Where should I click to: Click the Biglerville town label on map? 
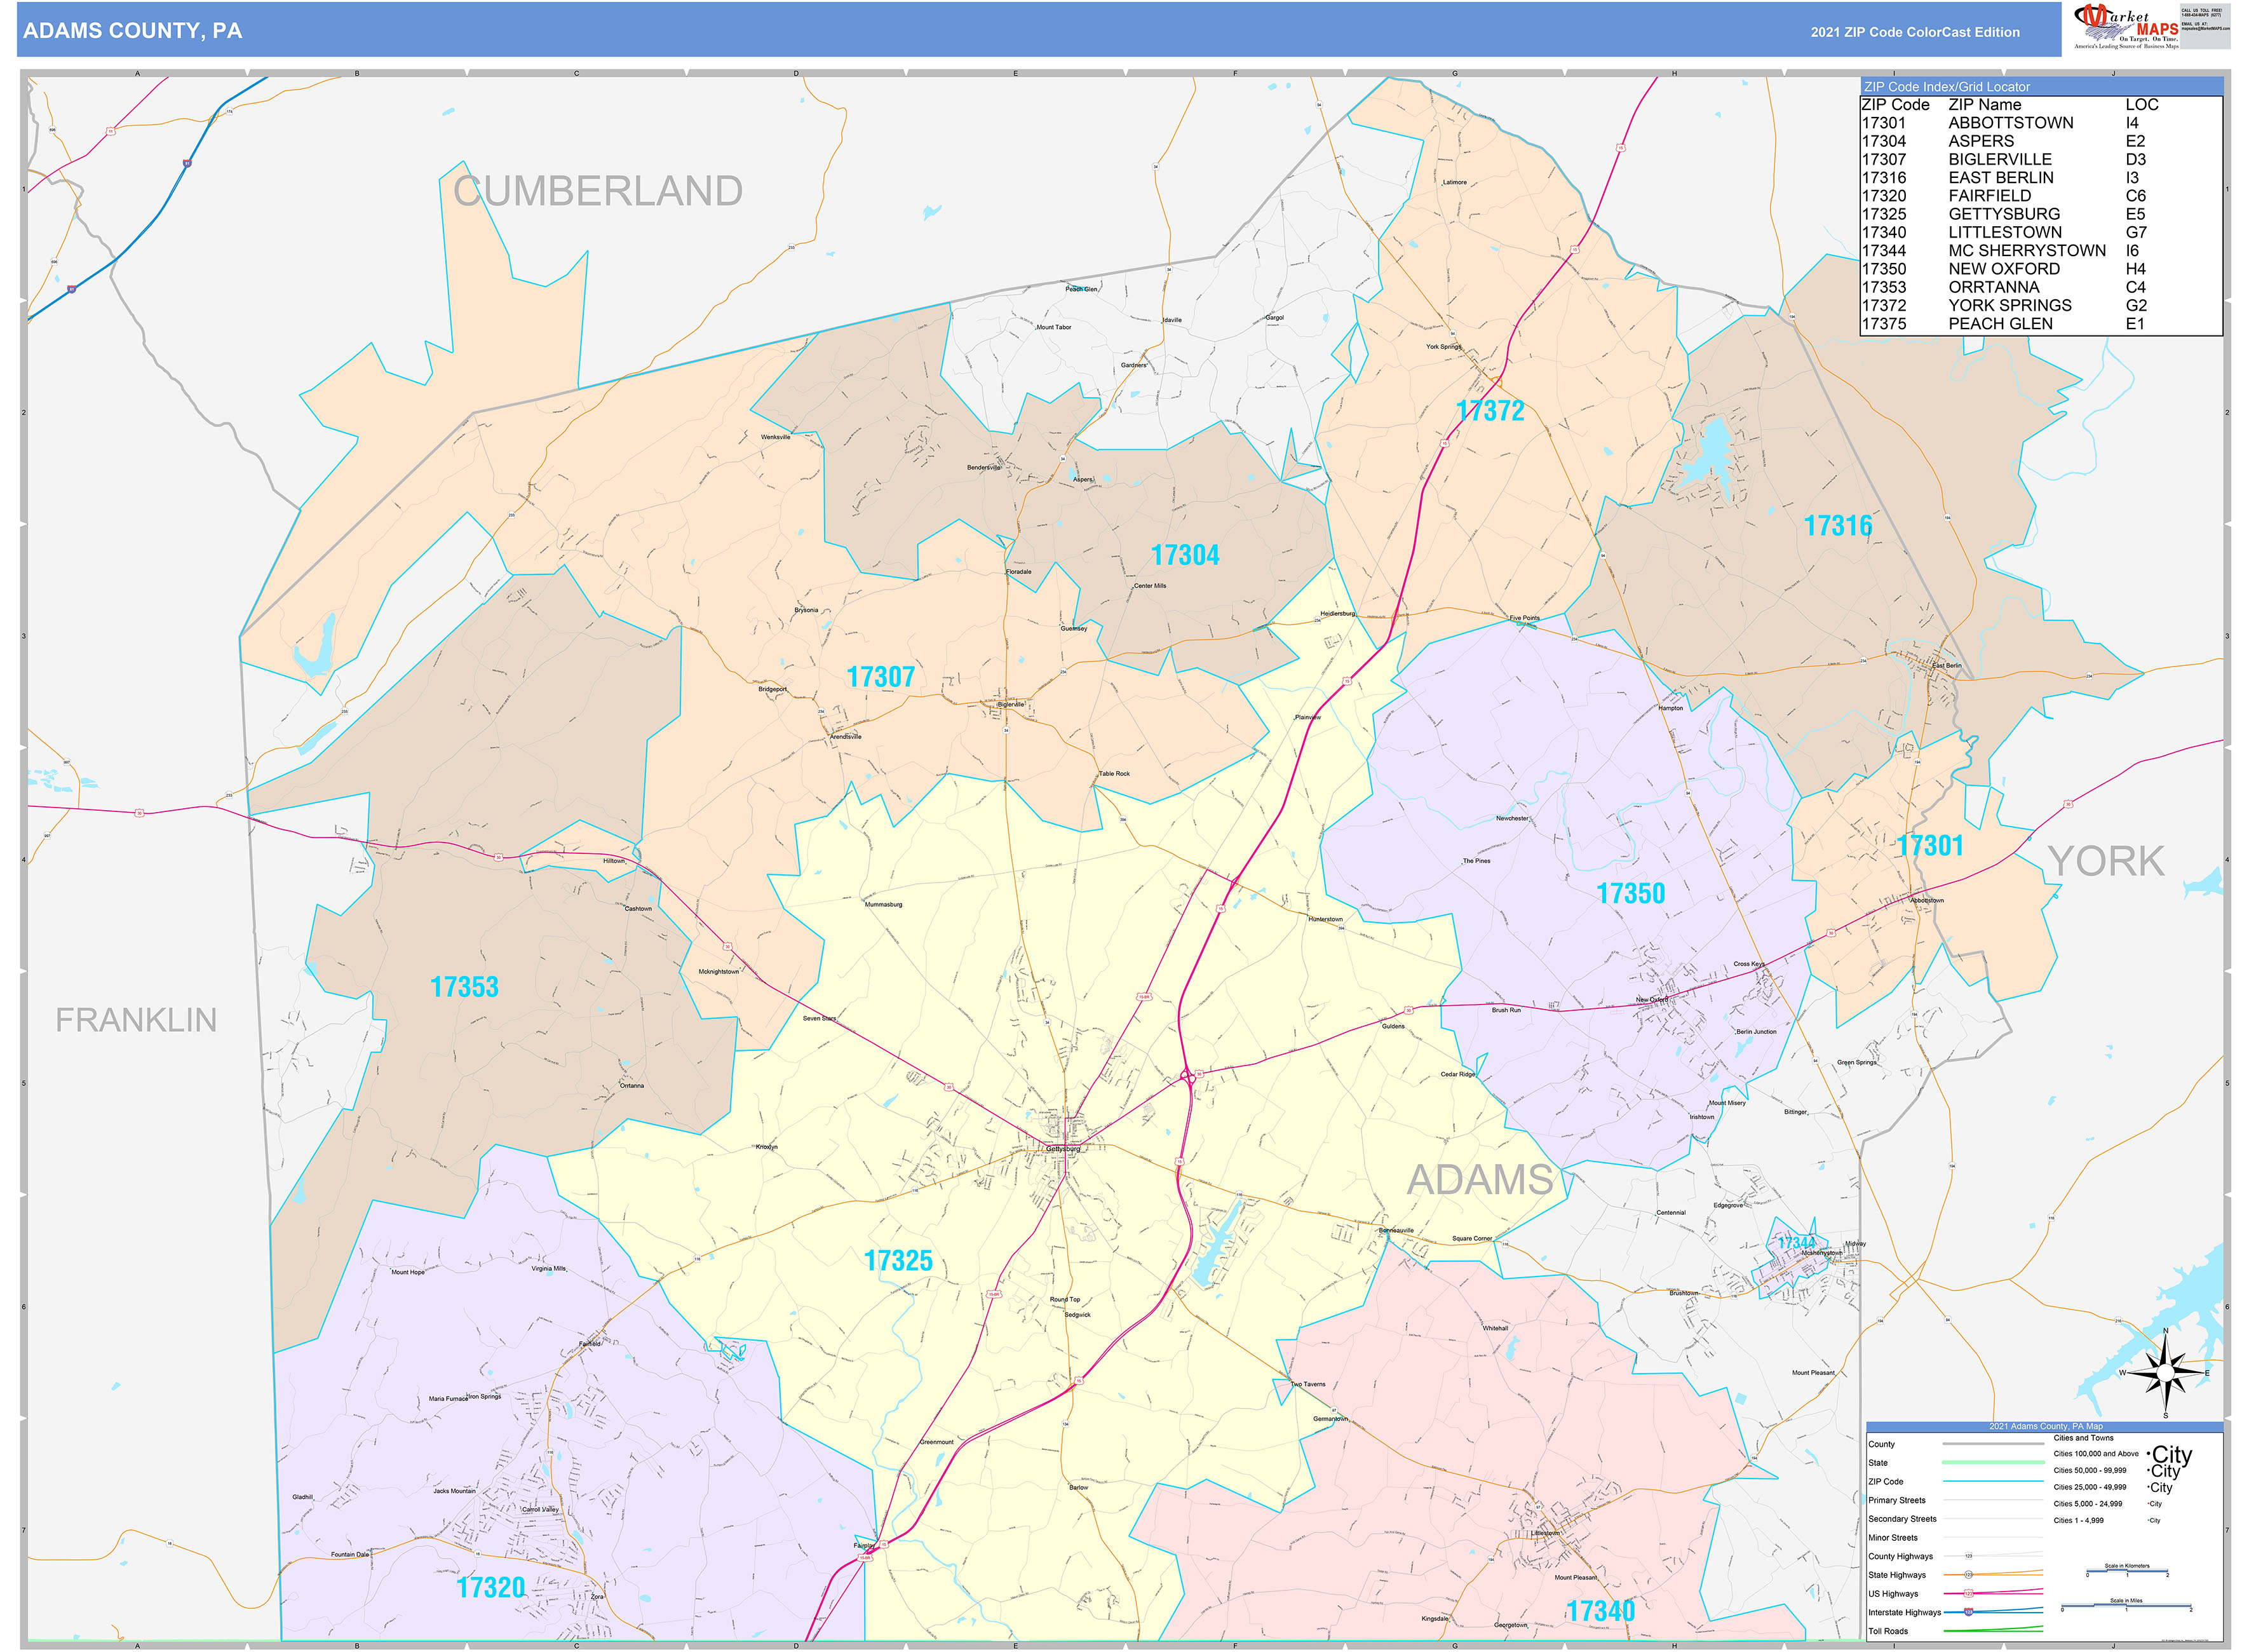click(1011, 704)
